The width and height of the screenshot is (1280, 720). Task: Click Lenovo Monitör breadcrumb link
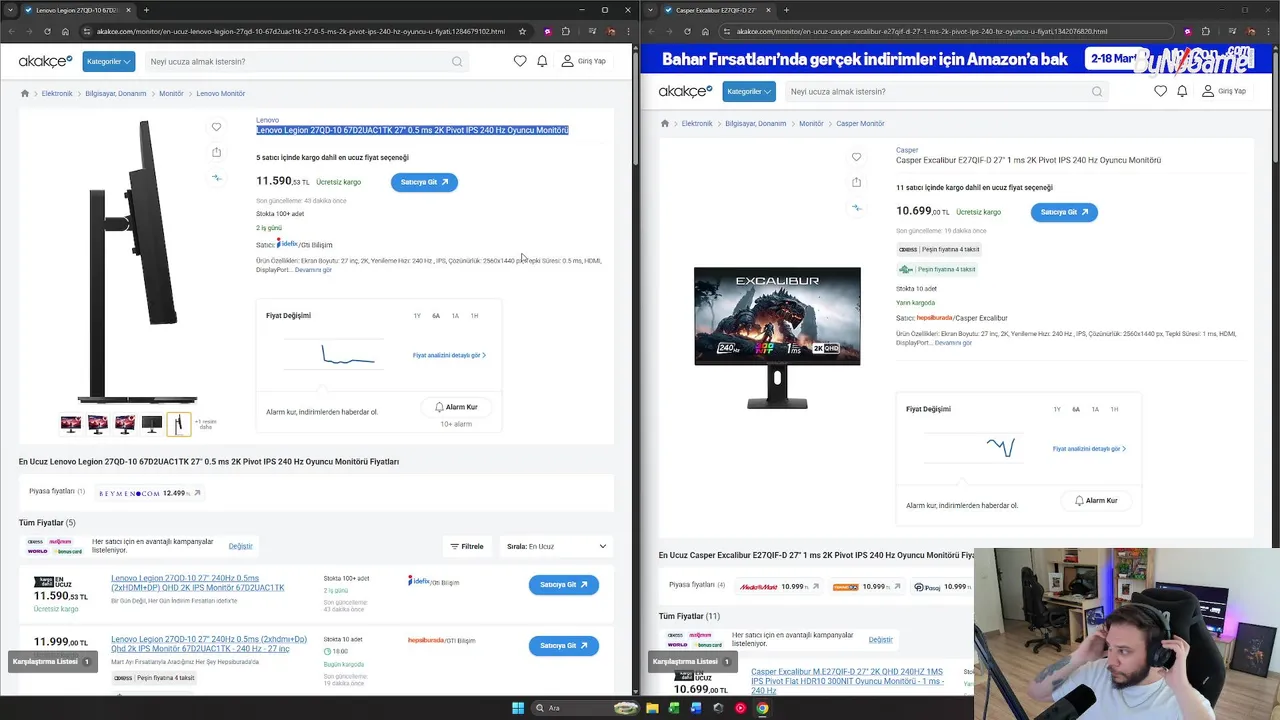221,93
